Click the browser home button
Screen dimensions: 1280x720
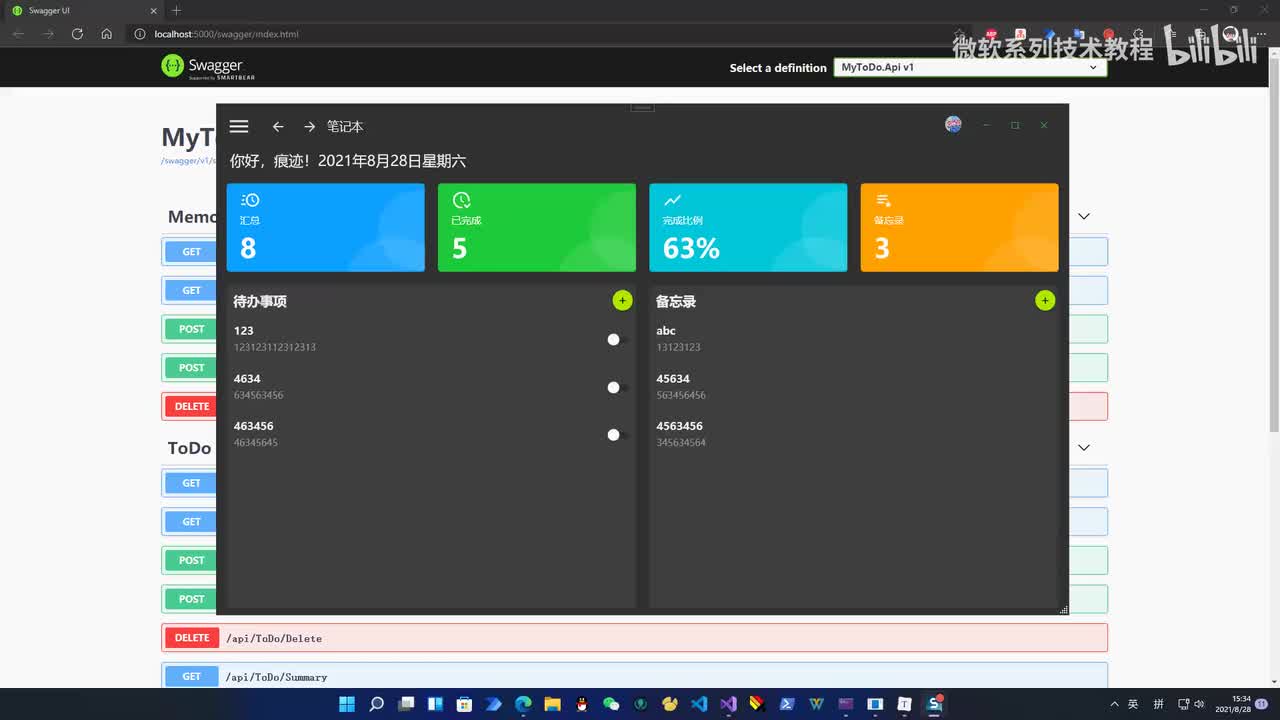(x=107, y=34)
